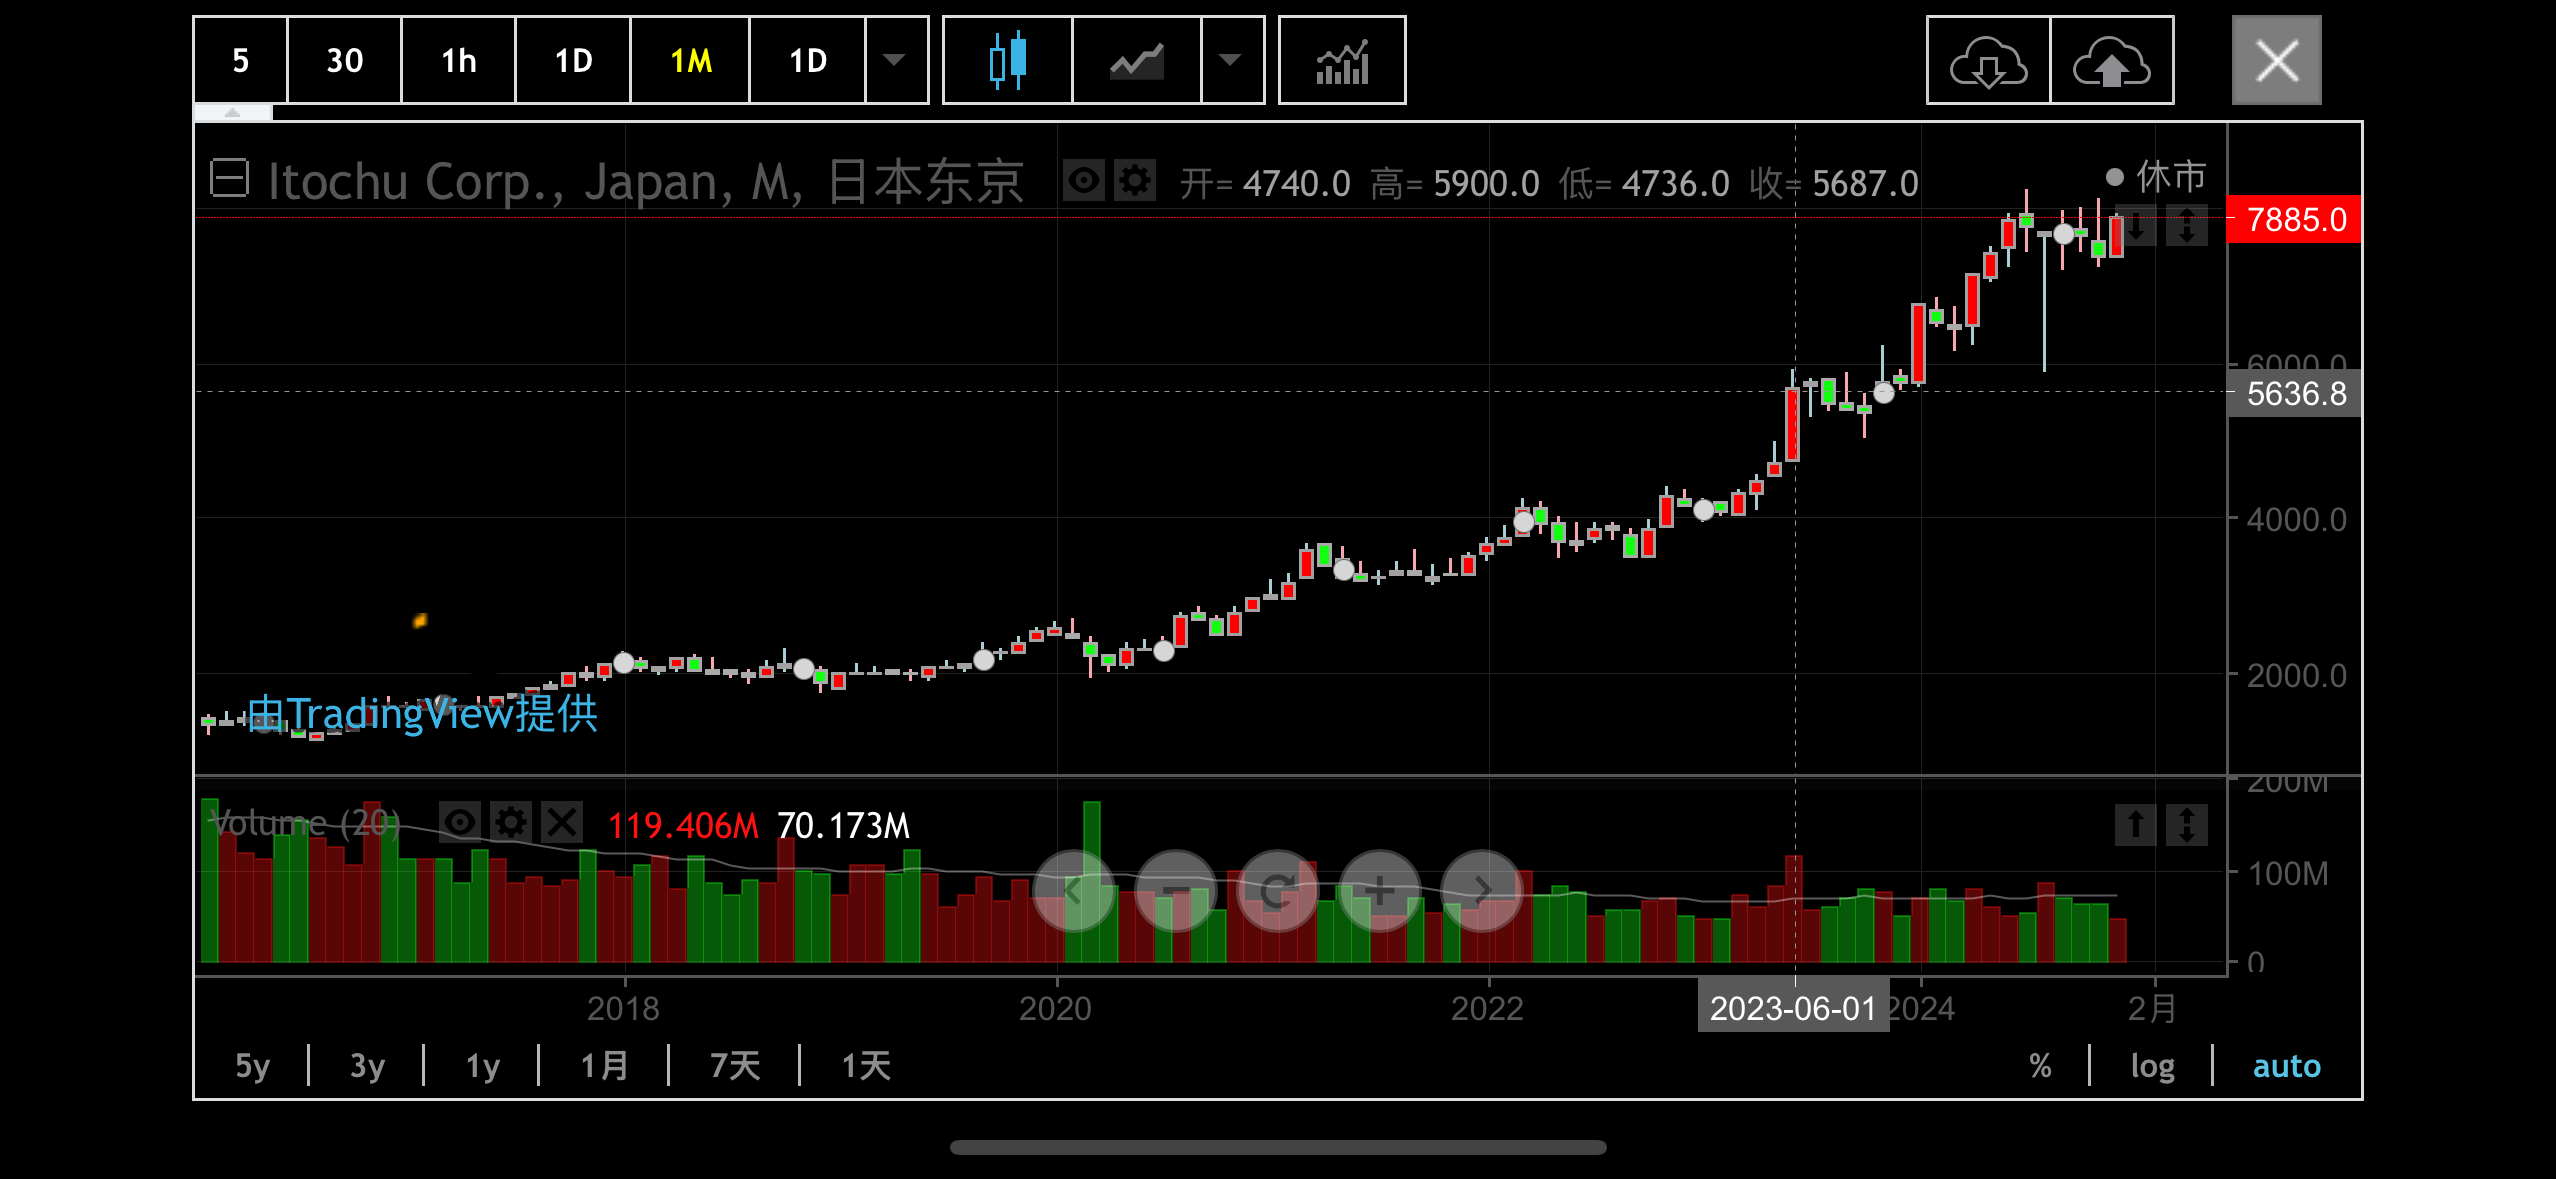The height and width of the screenshot is (1179, 2556).
Task: Switch to the 1h timeframe
Action: pyautogui.click(x=459, y=60)
